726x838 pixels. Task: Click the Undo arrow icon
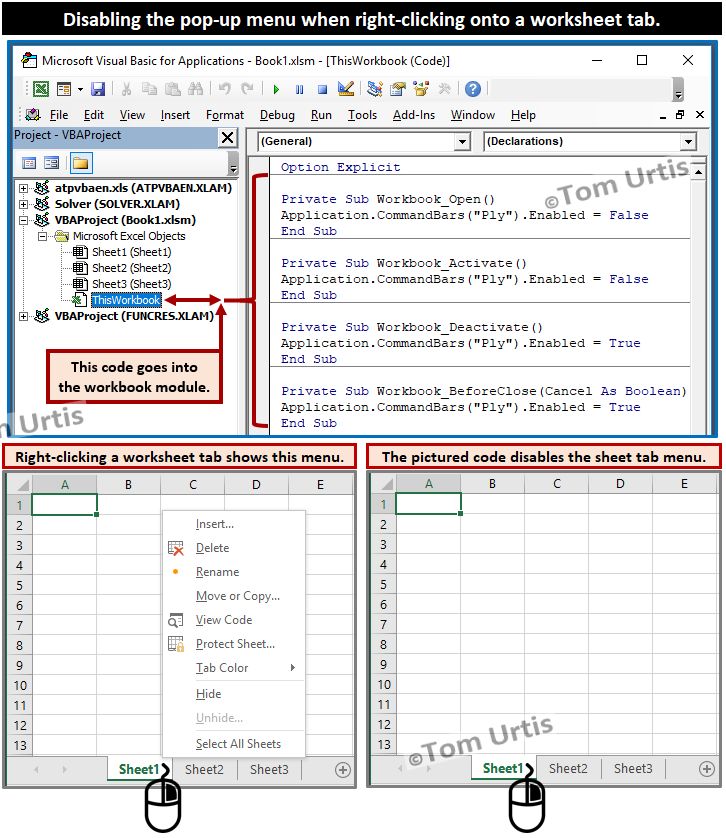pos(225,89)
